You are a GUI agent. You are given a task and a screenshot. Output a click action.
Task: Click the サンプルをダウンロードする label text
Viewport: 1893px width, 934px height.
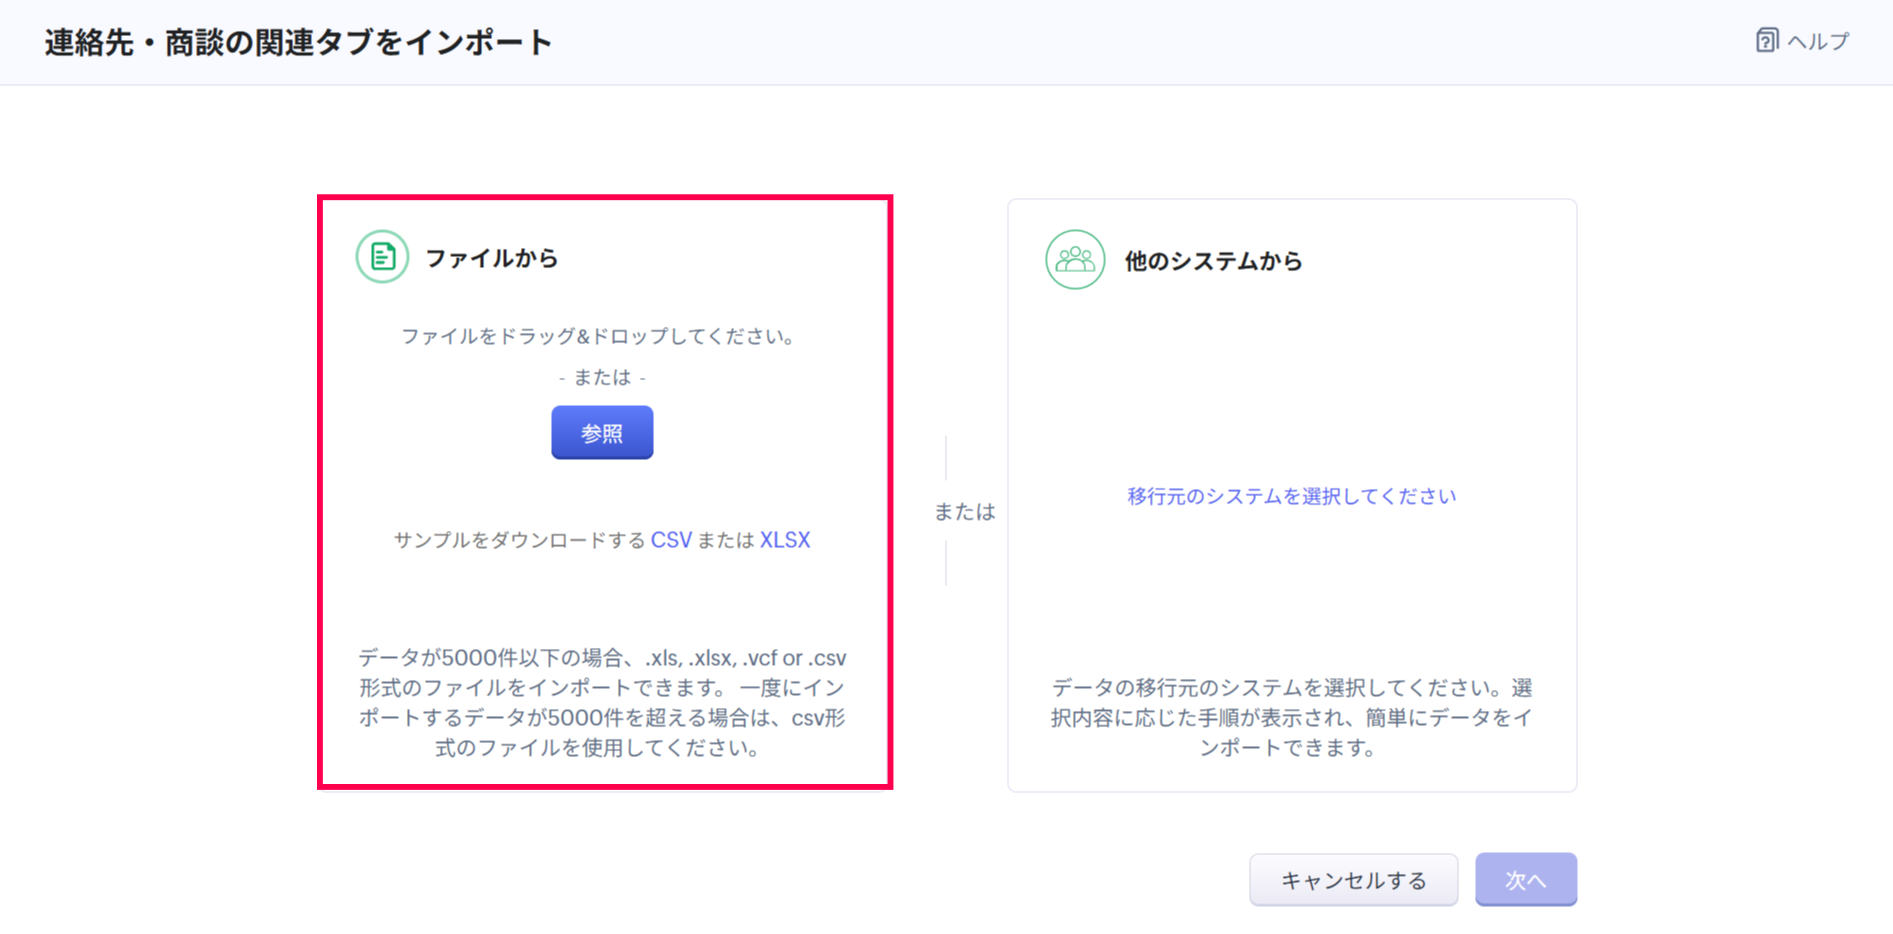point(519,540)
